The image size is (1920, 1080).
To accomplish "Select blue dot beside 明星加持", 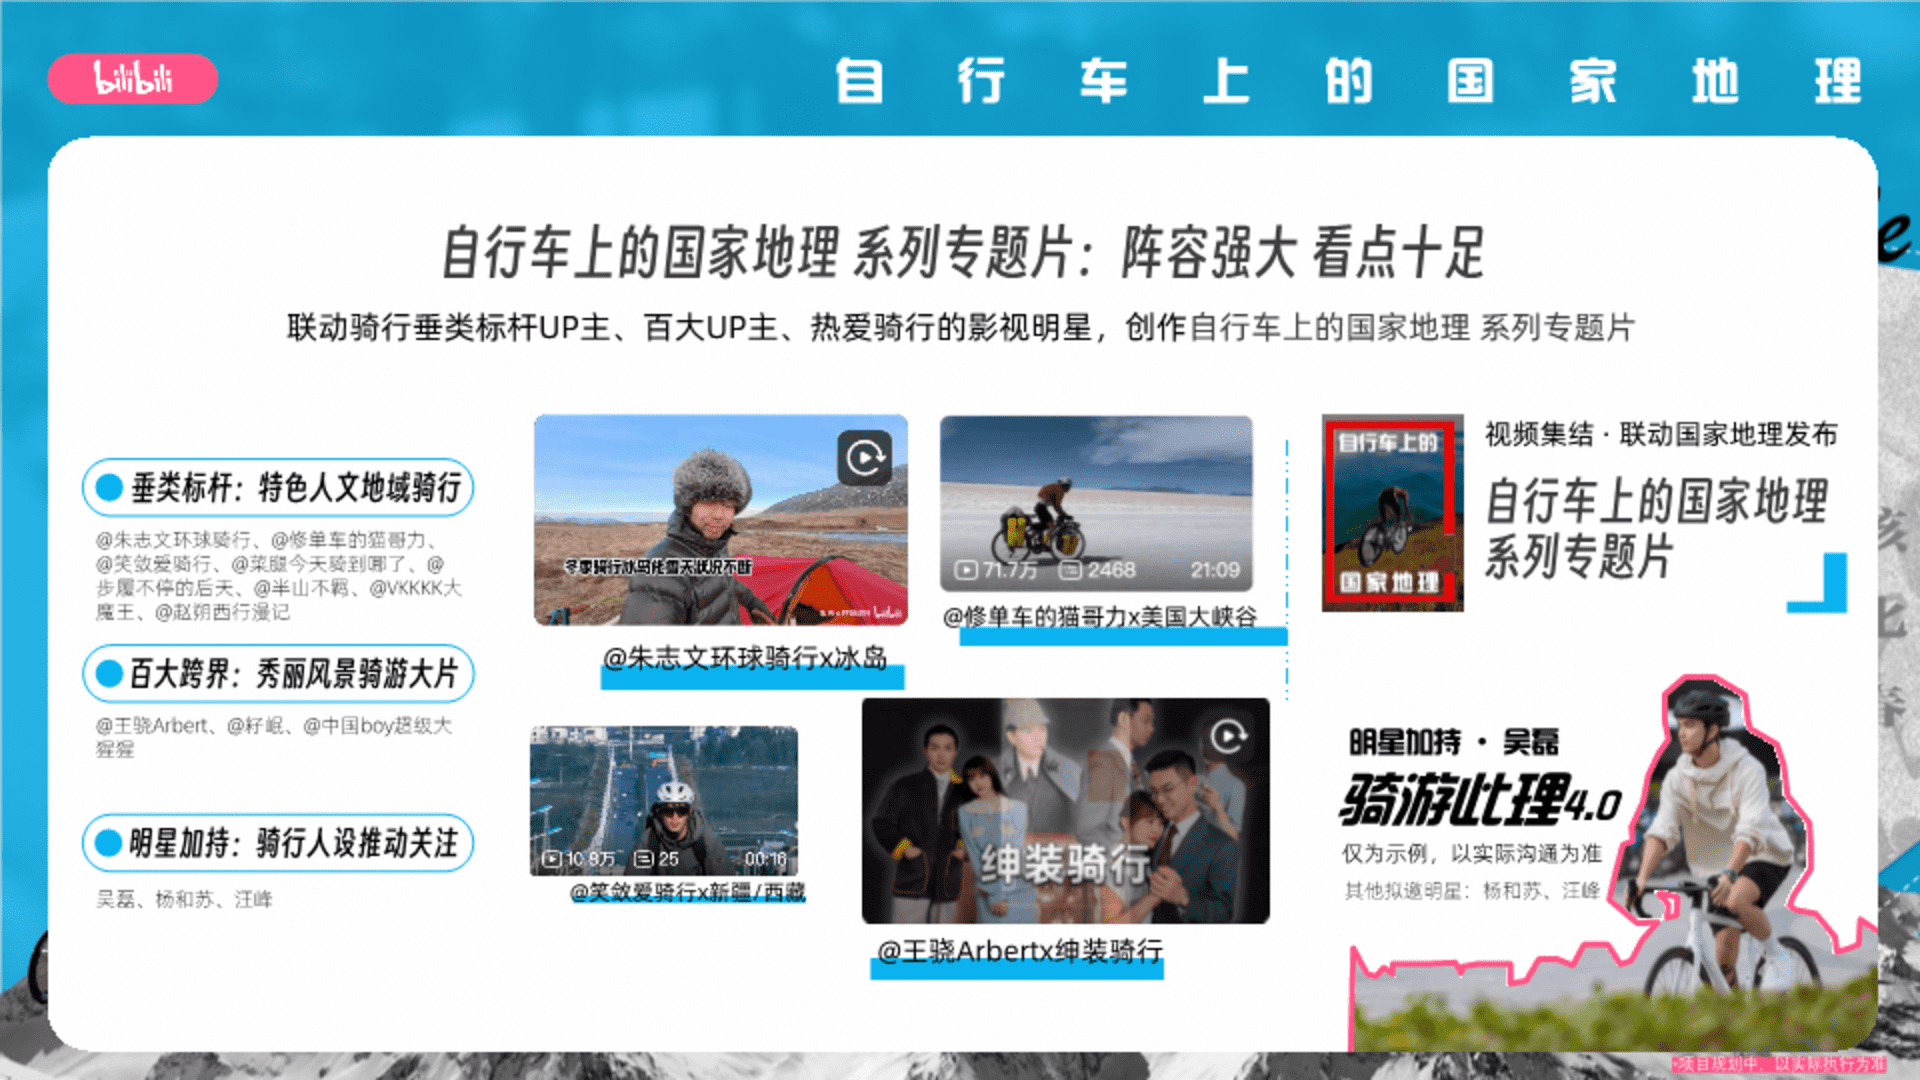I will (108, 843).
